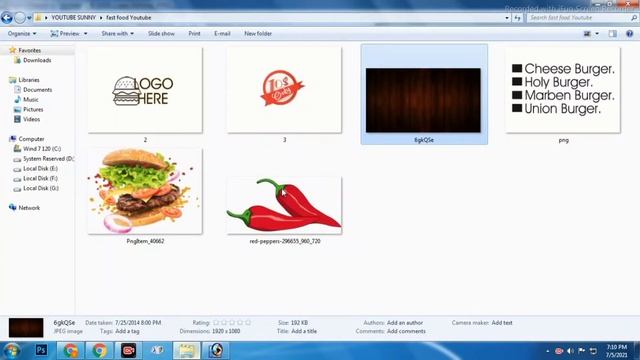
Task: Open the Windows Start menu
Action: pos(11,351)
